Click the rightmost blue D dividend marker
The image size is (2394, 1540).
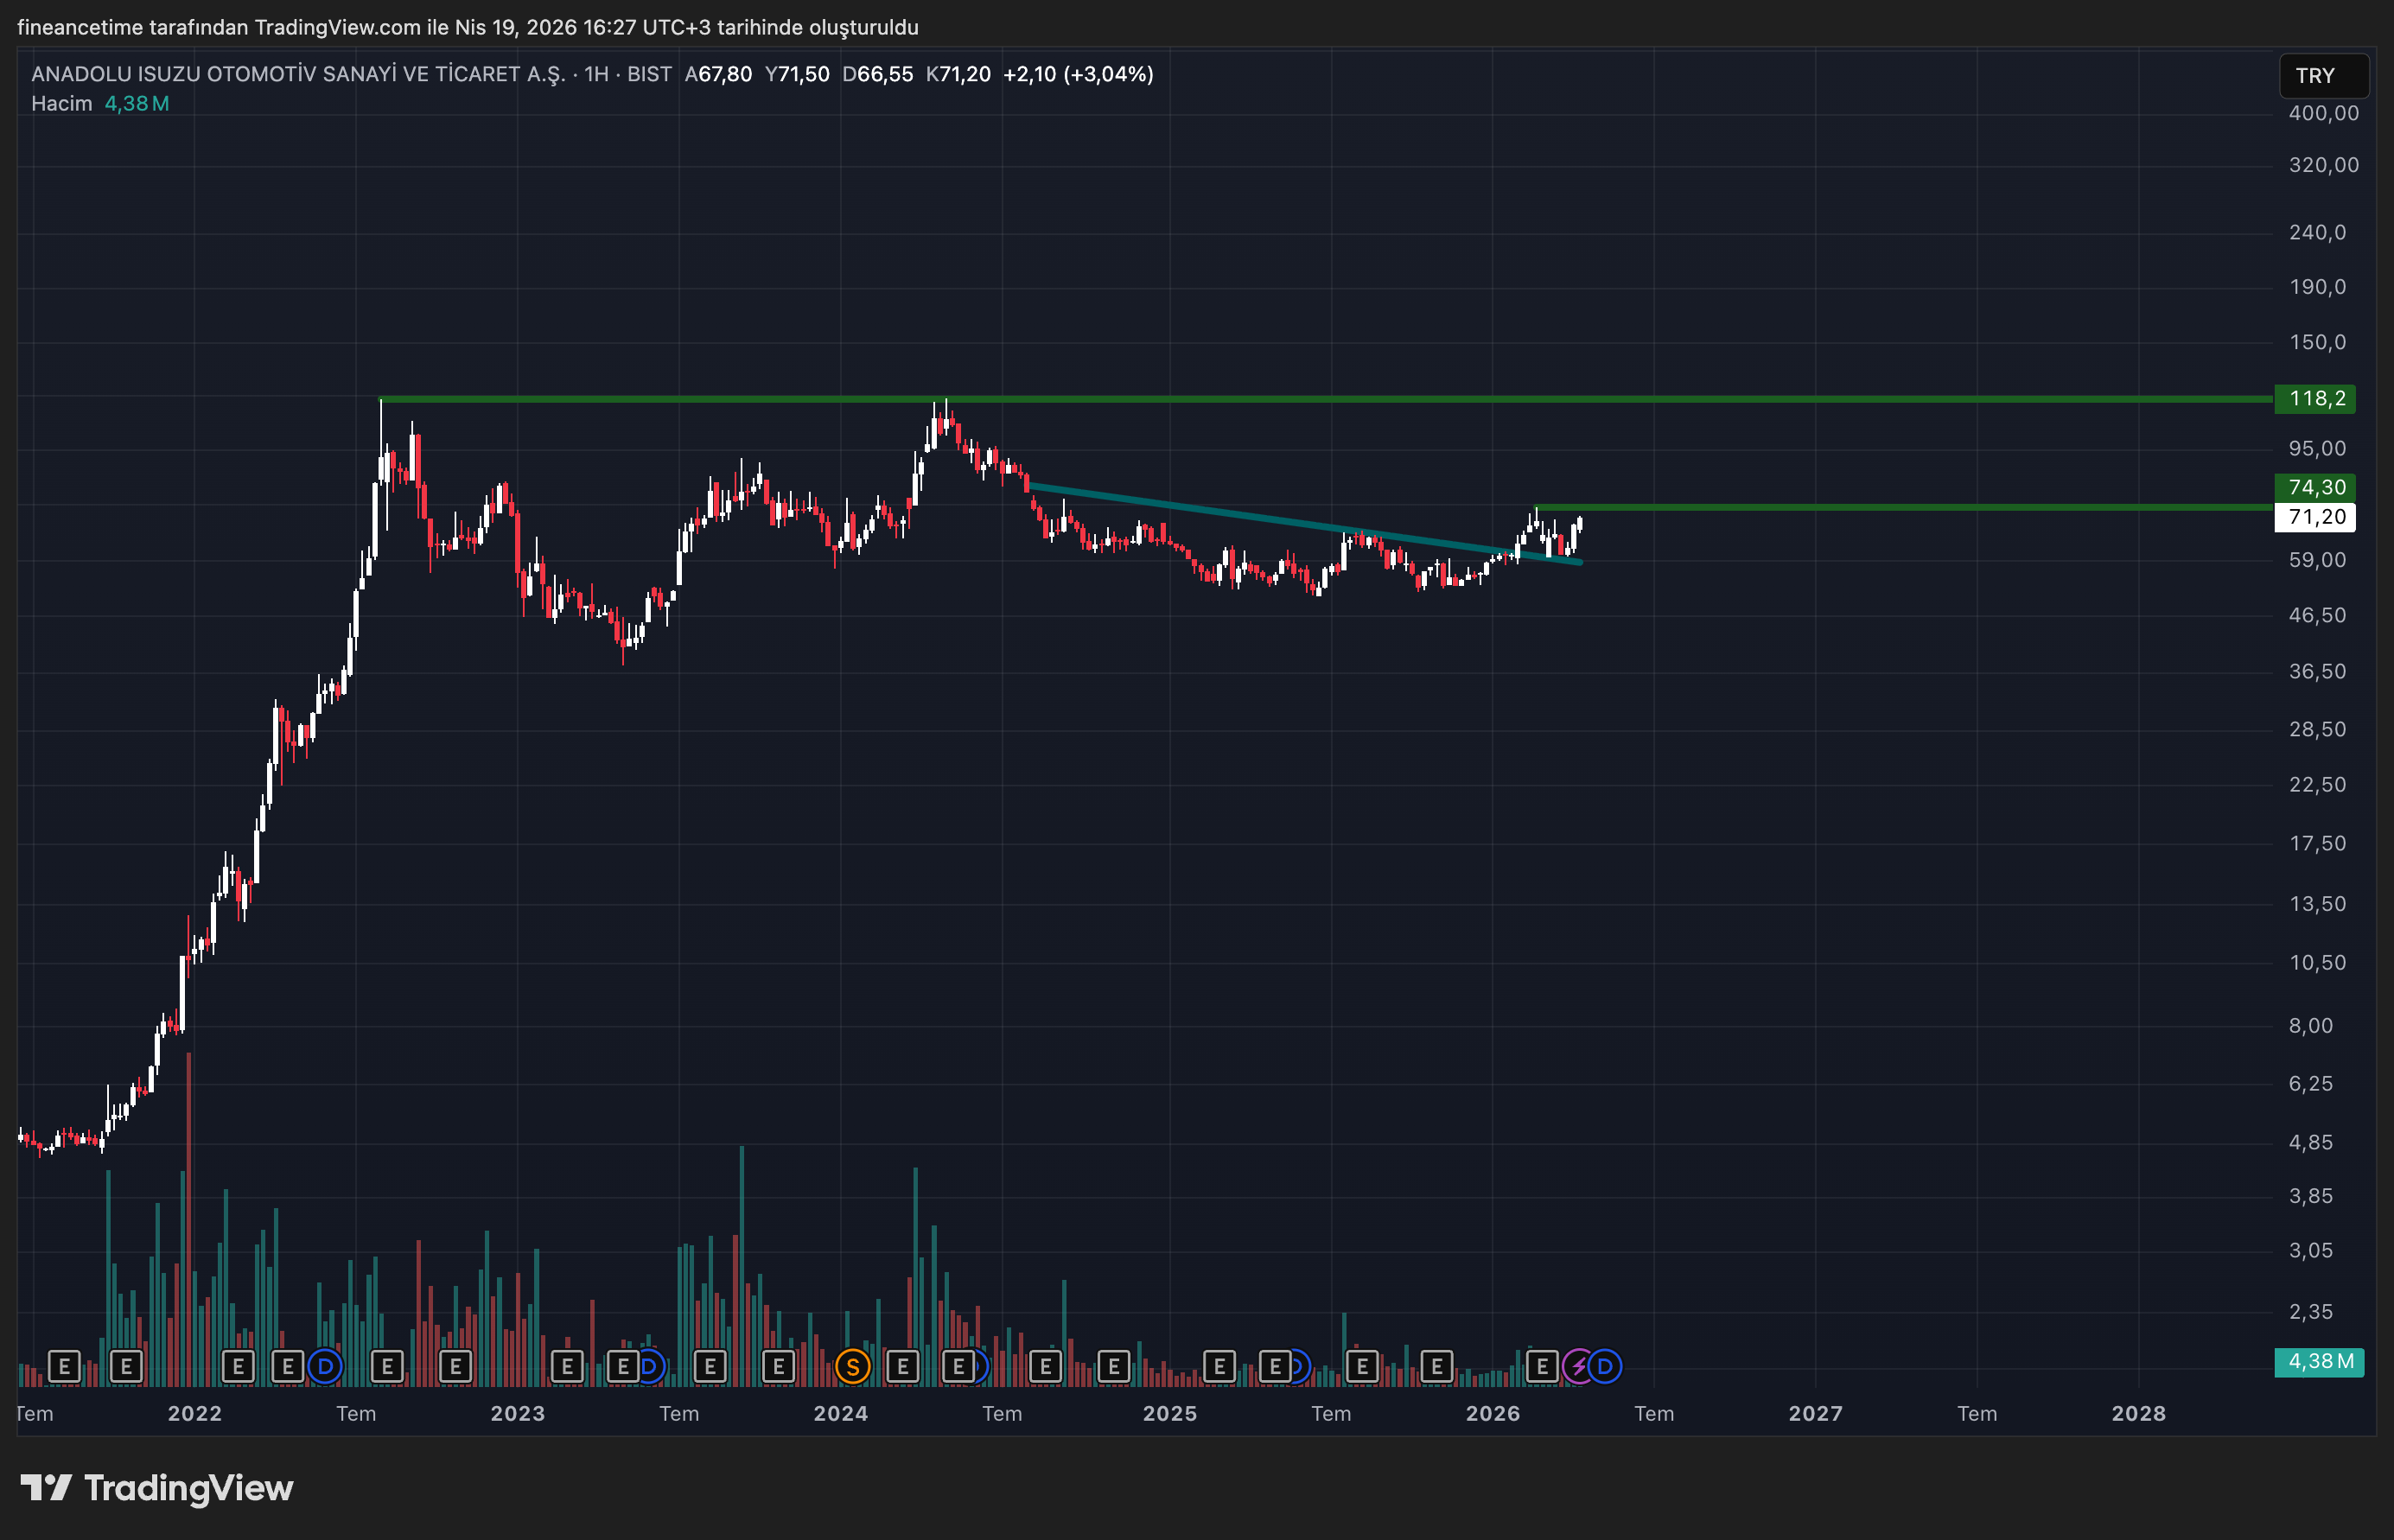1605,1366
